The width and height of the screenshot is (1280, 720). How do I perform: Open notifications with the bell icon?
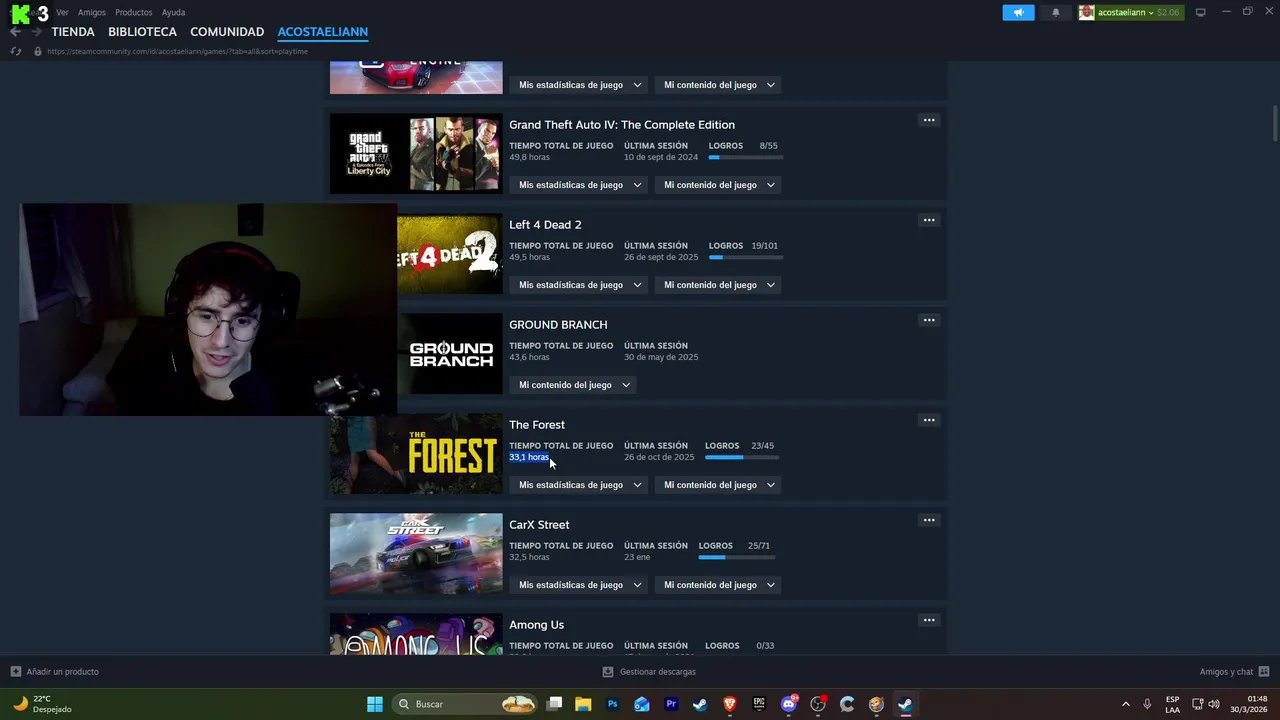[x=1055, y=12]
